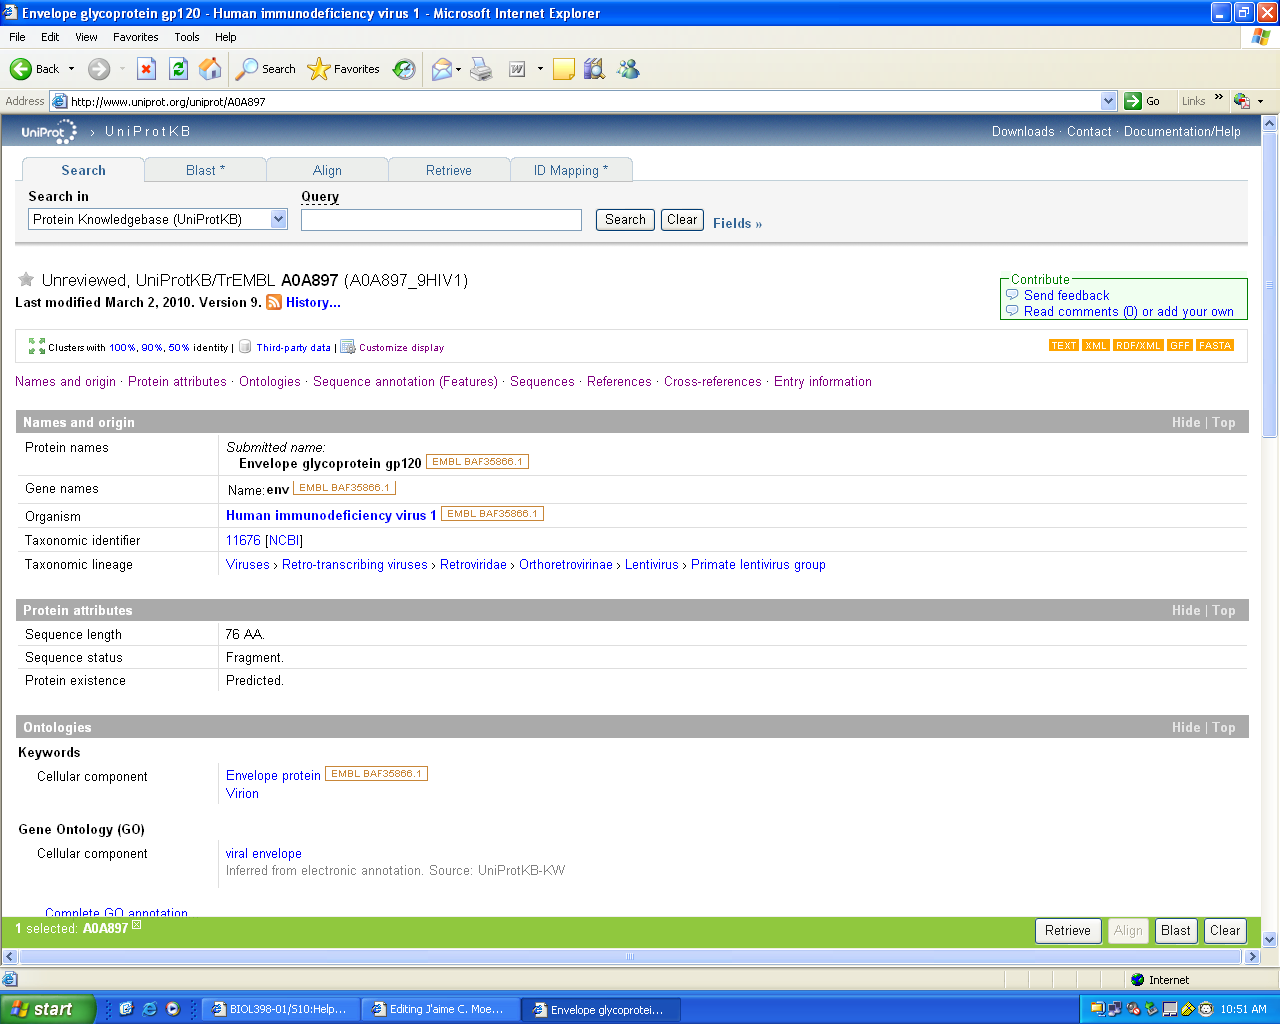The image size is (1280, 1024).
Task: Click the gray star next to Unreviewed
Action: pos(26,280)
